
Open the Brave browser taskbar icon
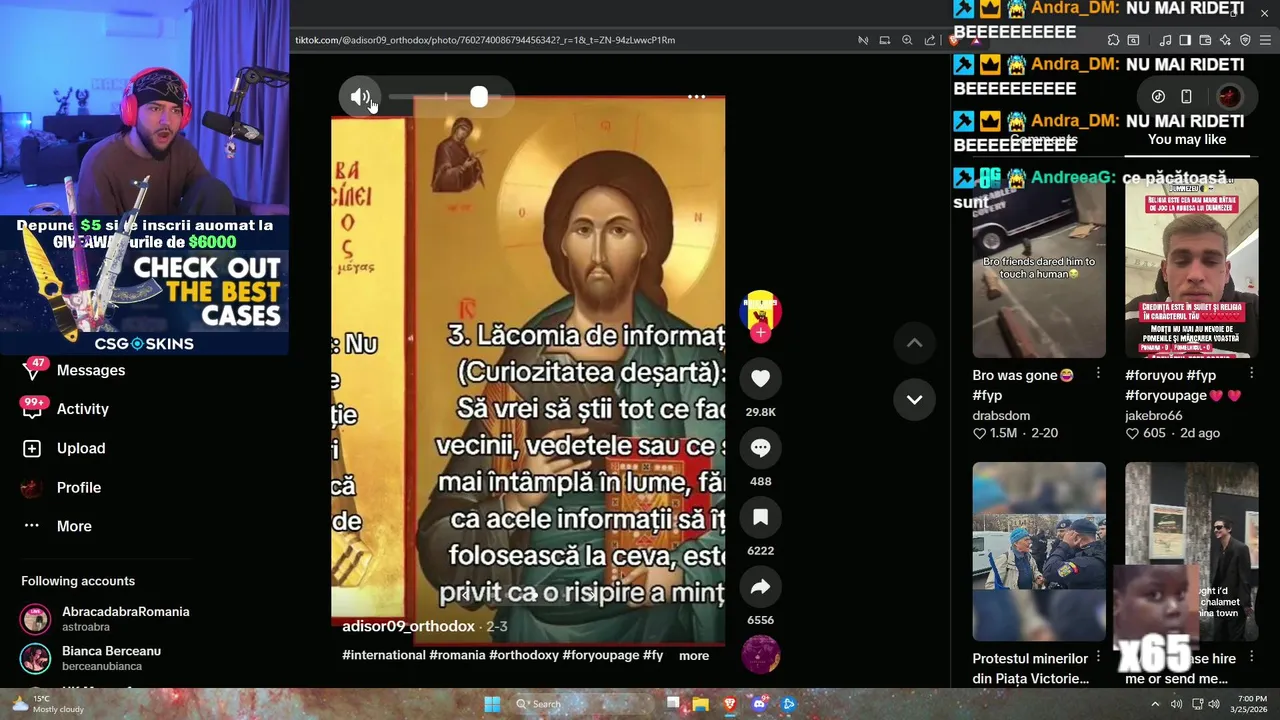coord(730,704)
